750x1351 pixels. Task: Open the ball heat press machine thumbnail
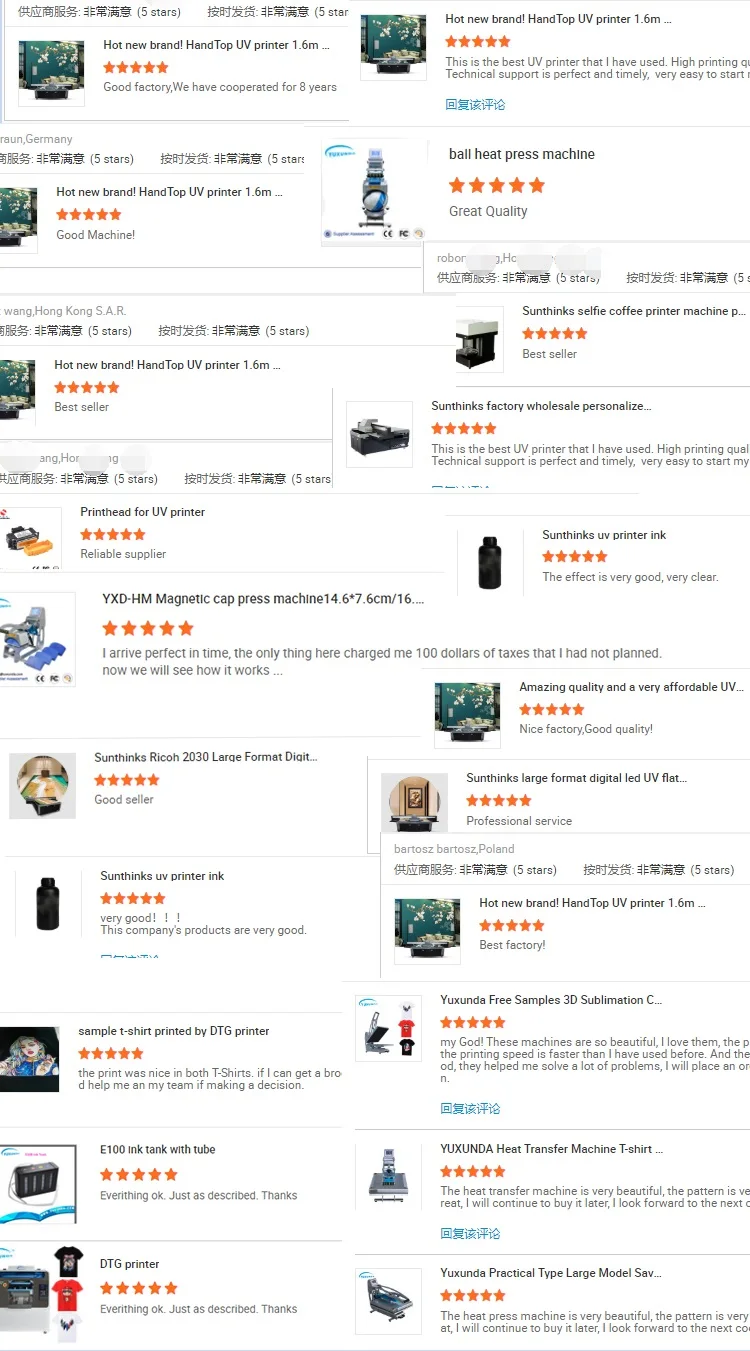(x=366, y=192)
